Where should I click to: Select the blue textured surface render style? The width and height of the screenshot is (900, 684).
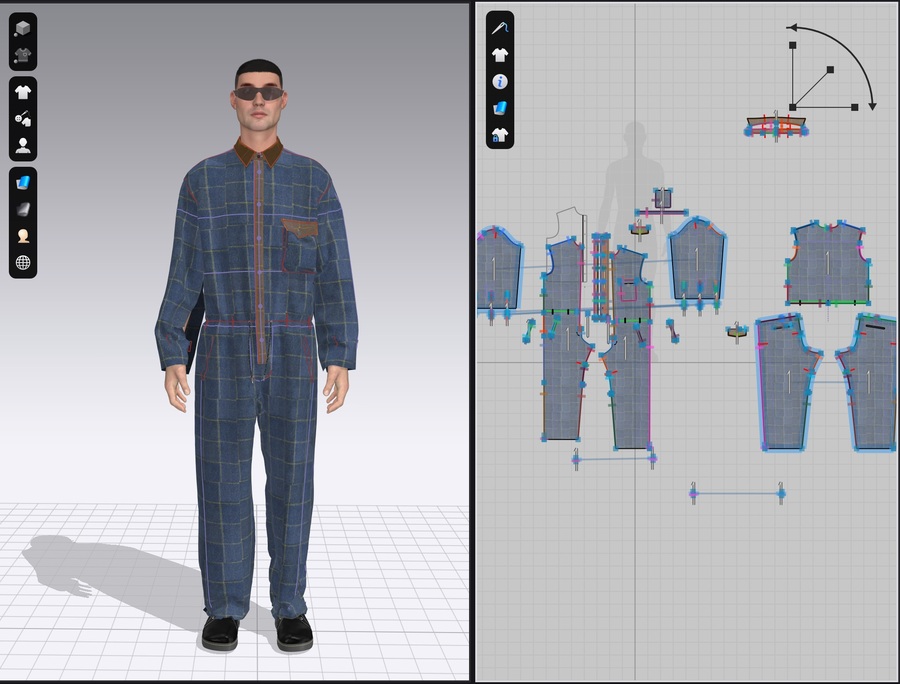(23, 182)
